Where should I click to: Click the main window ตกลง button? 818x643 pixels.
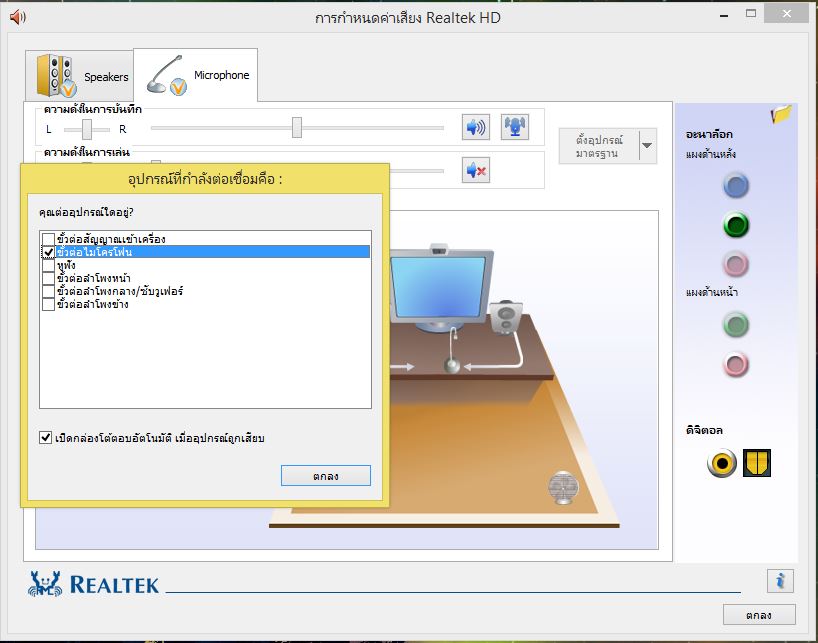coord(759,615)
